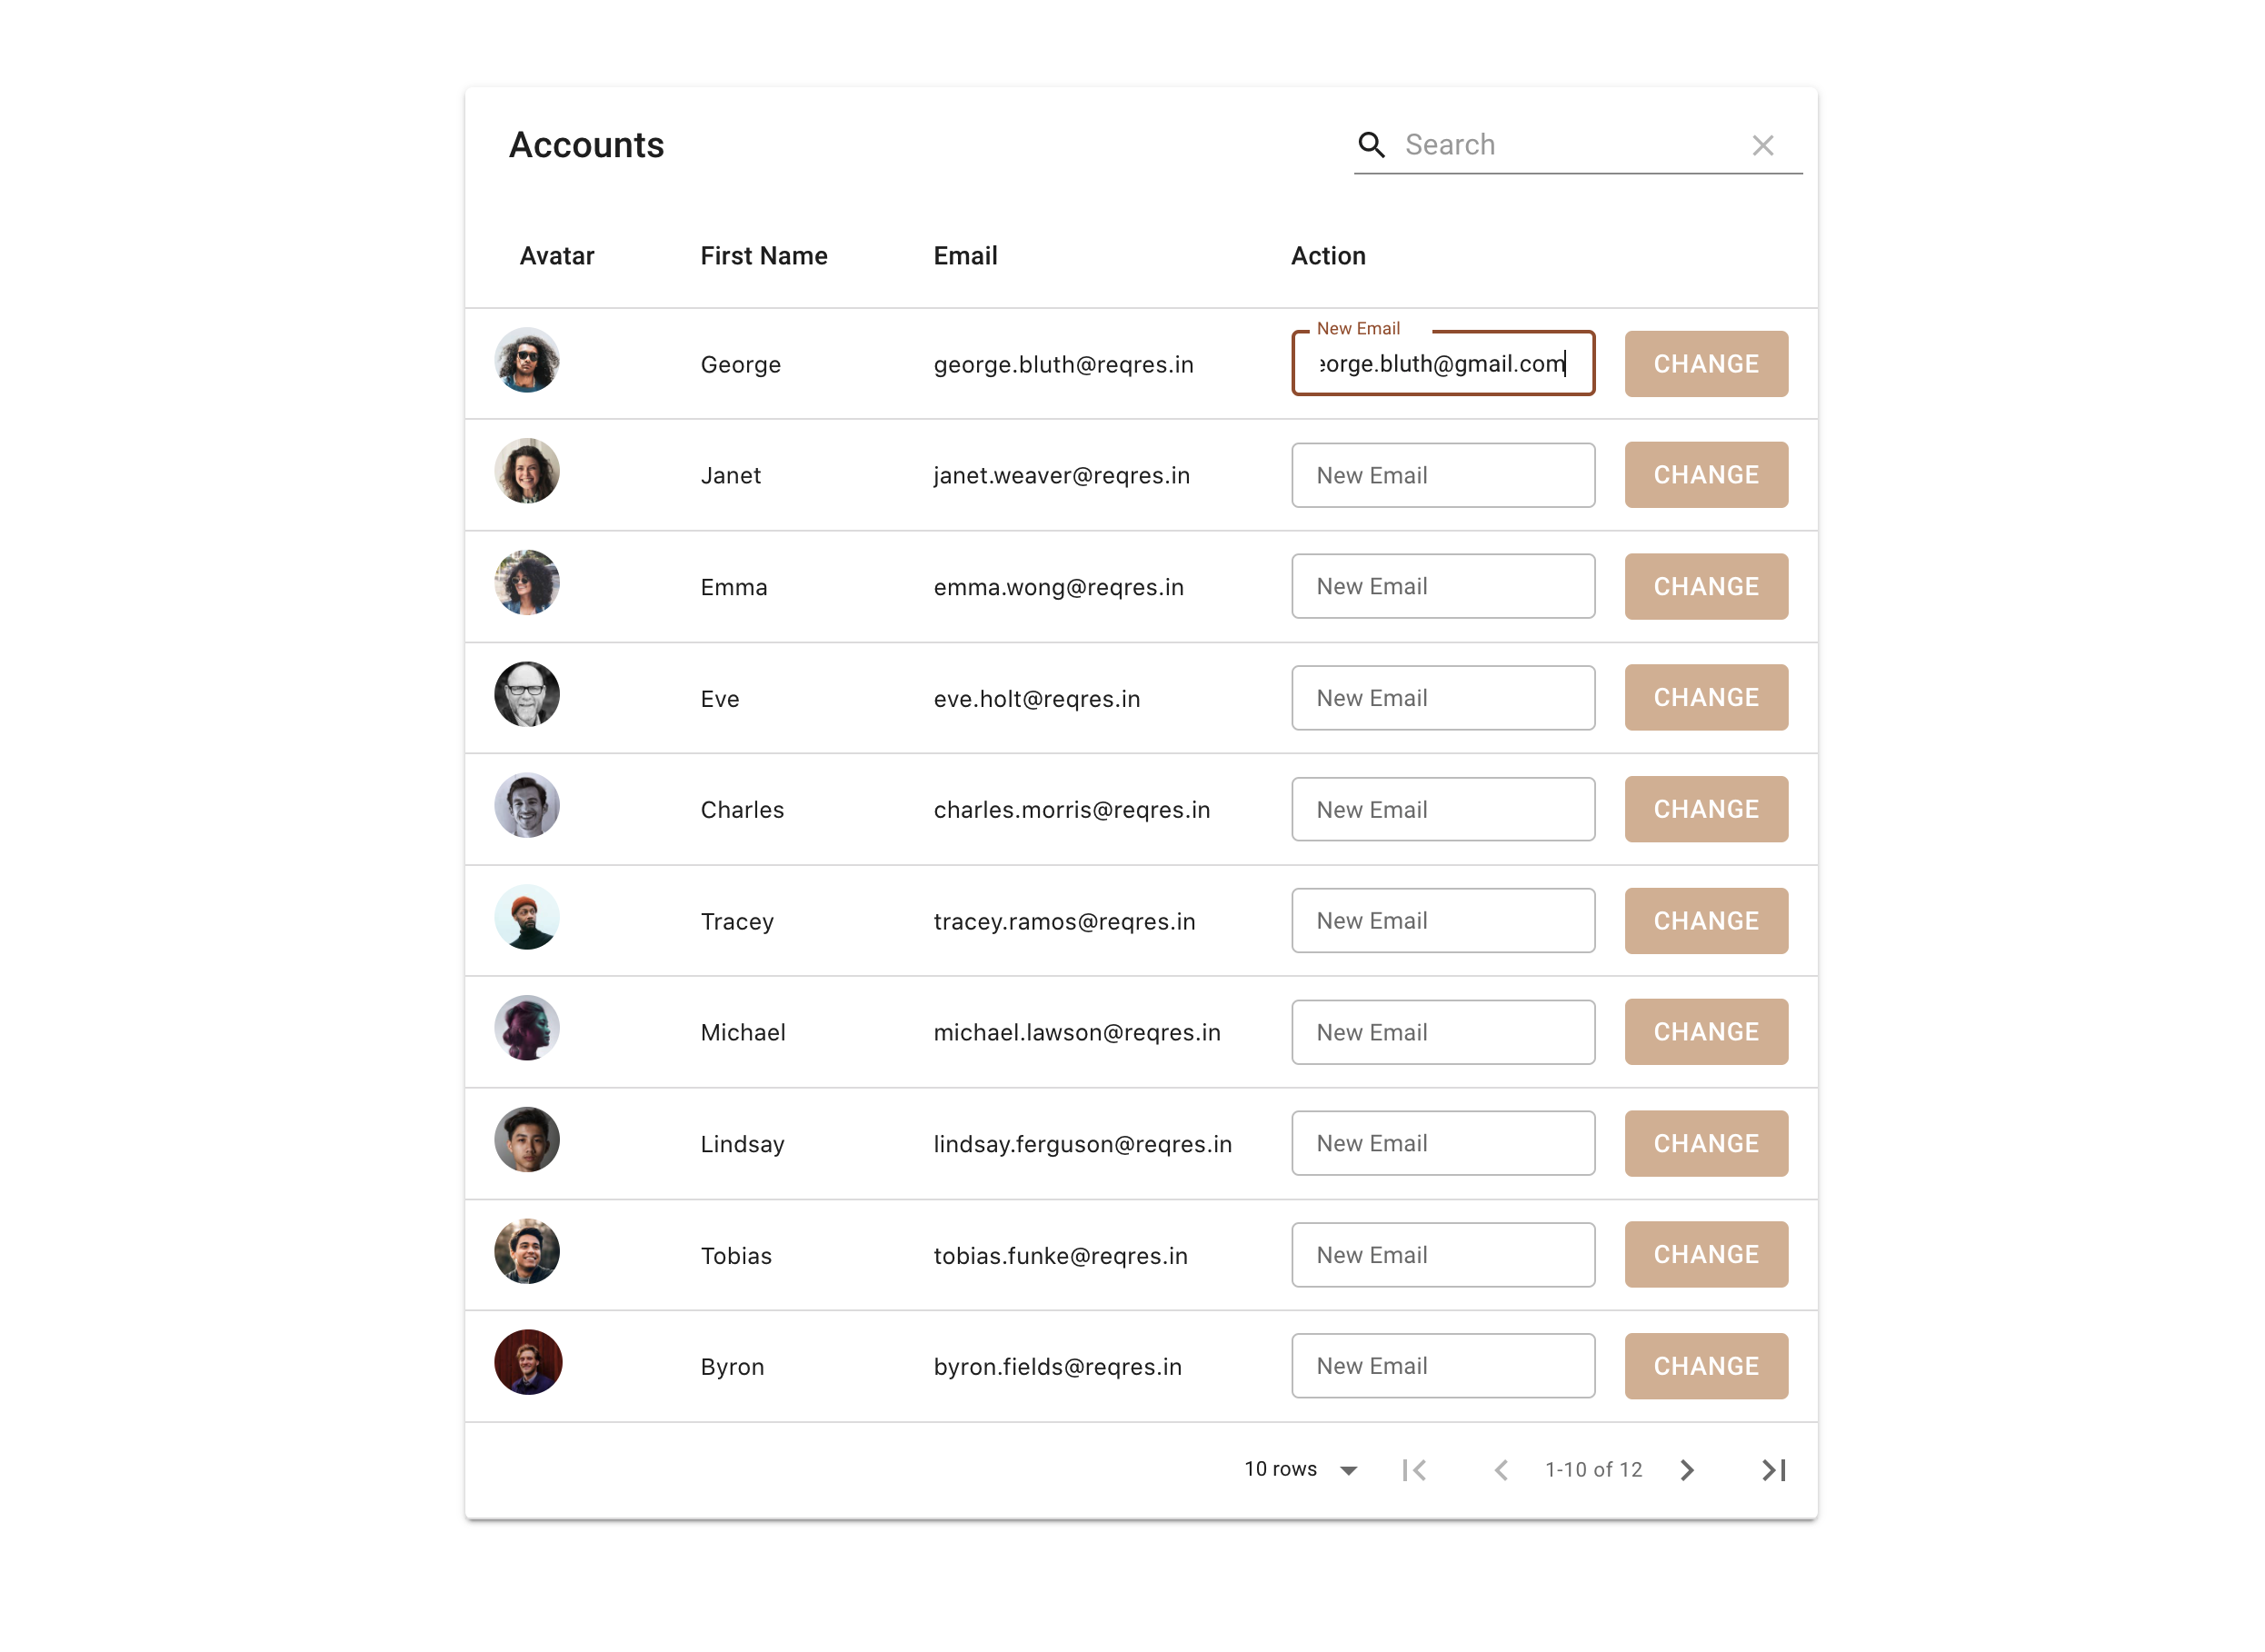
Task: Clear the search box using the X icon
Action: [1763, 145]
